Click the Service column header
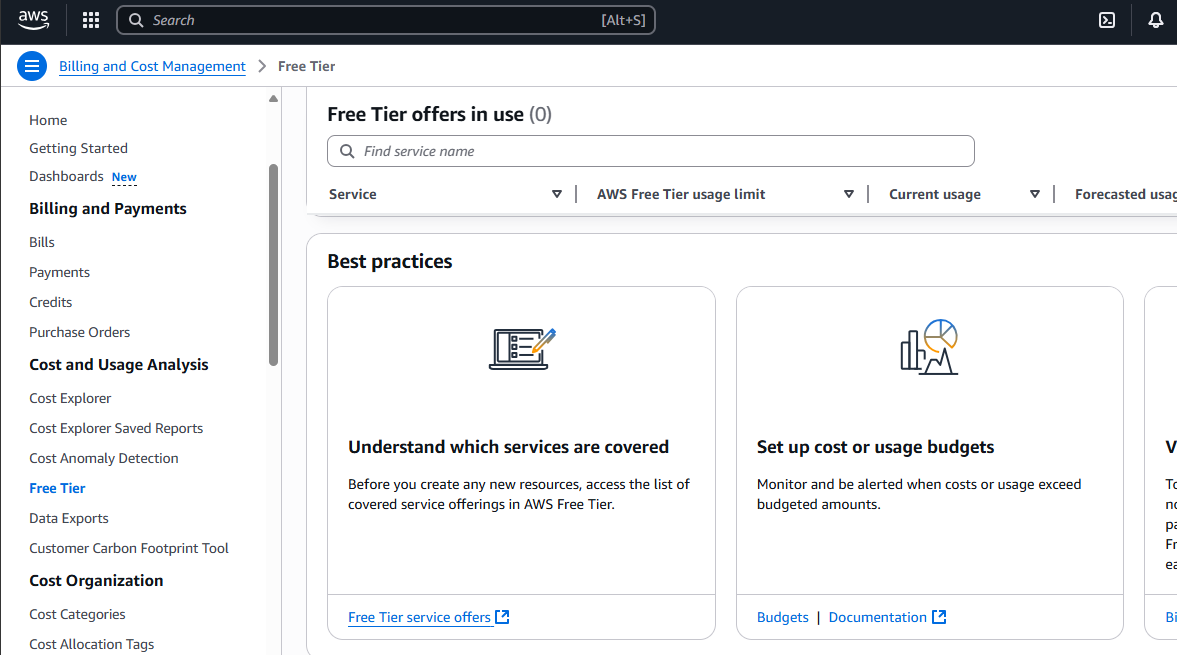The height and width of the screenshot is (655, 1177). coord(353,194)
